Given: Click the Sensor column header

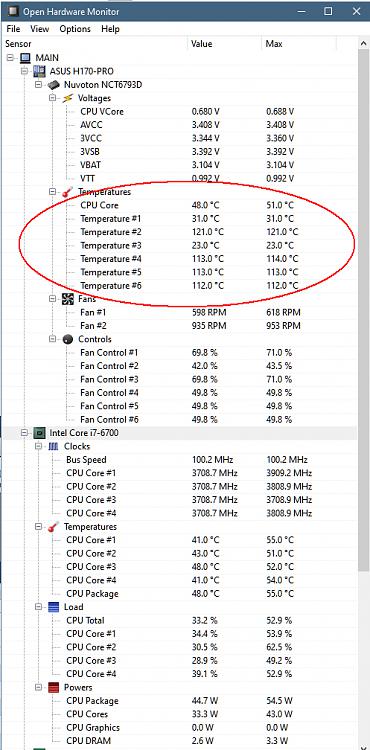Looking at the screenshot, I should 95,44.
